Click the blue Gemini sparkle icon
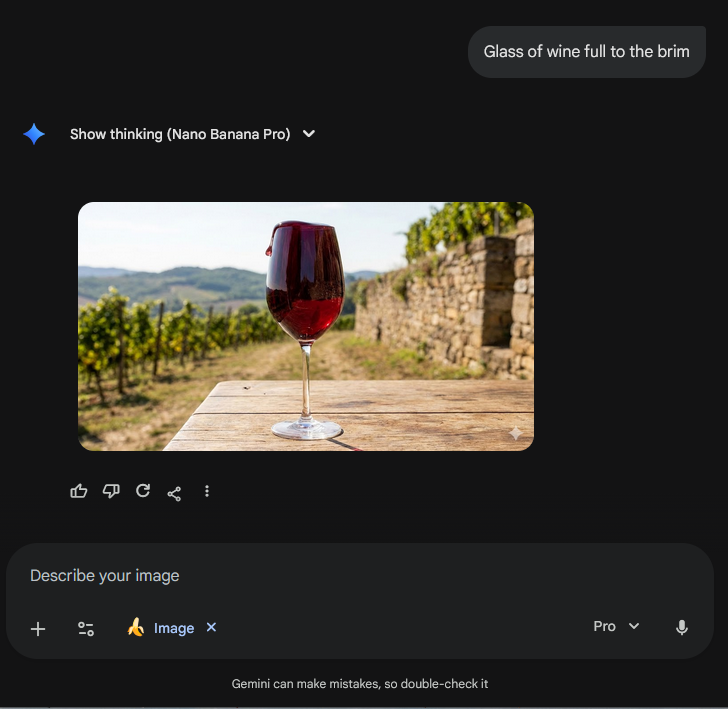 (34, 134)
